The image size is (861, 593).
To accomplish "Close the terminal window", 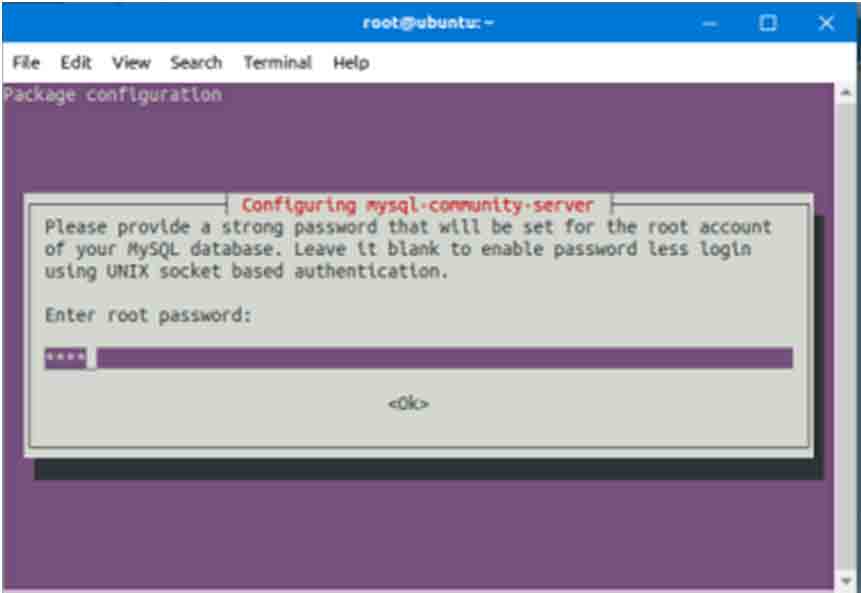I will point(826,23).
